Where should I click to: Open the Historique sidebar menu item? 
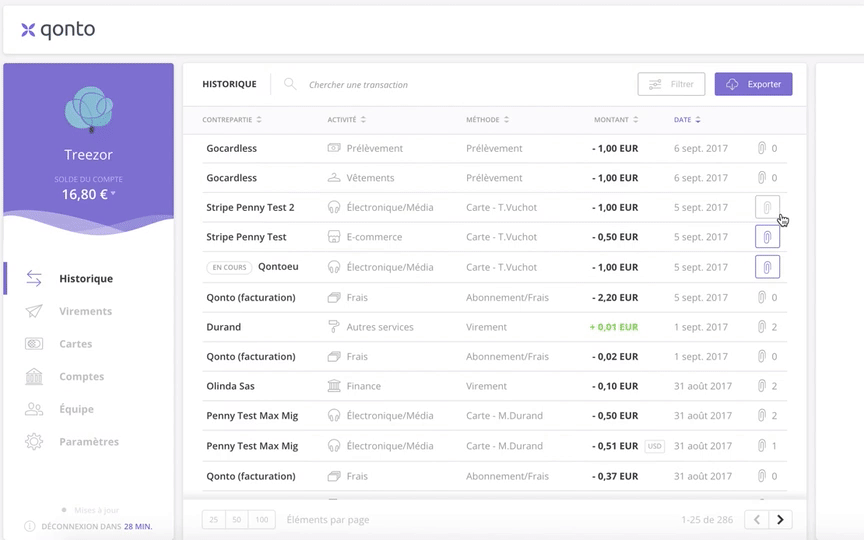[88, 279]
